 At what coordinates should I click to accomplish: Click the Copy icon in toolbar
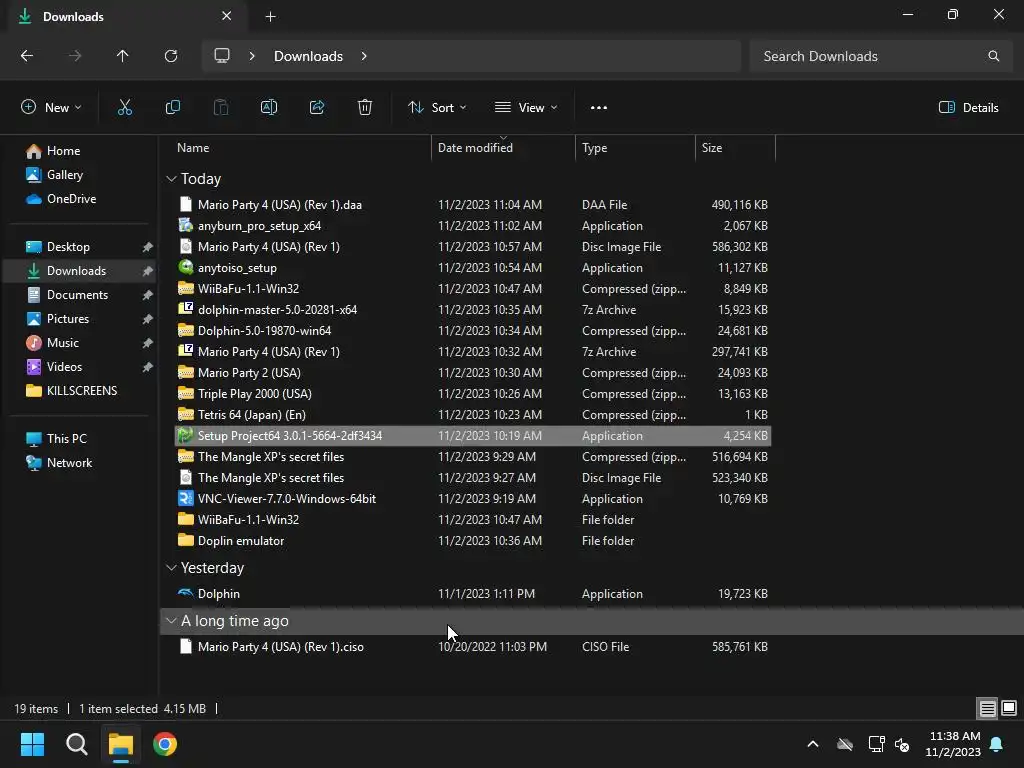(172, 108)
